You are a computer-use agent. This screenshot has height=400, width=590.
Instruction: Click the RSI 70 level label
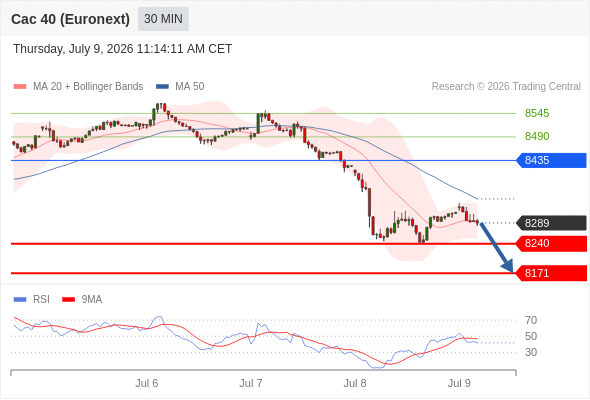[531, 320]
